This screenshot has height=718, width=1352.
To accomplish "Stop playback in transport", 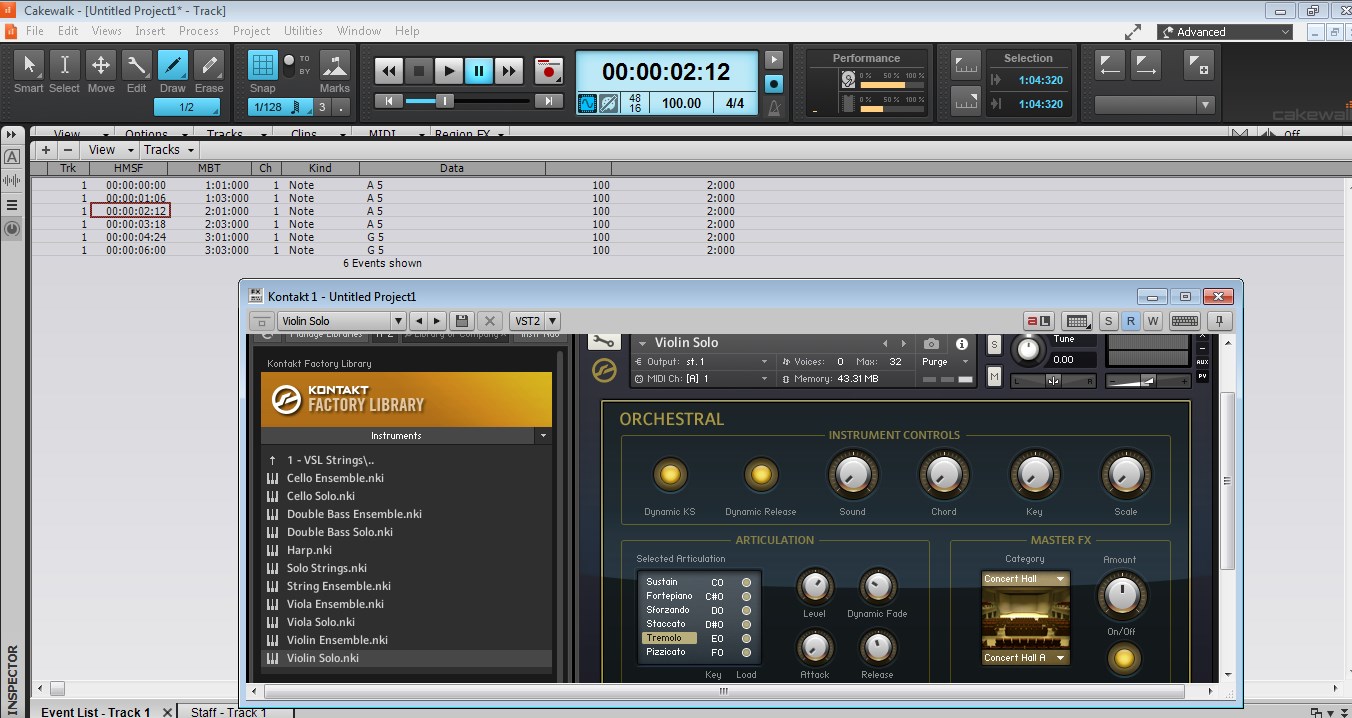I will pyautogui.click(x=419, y=71).
